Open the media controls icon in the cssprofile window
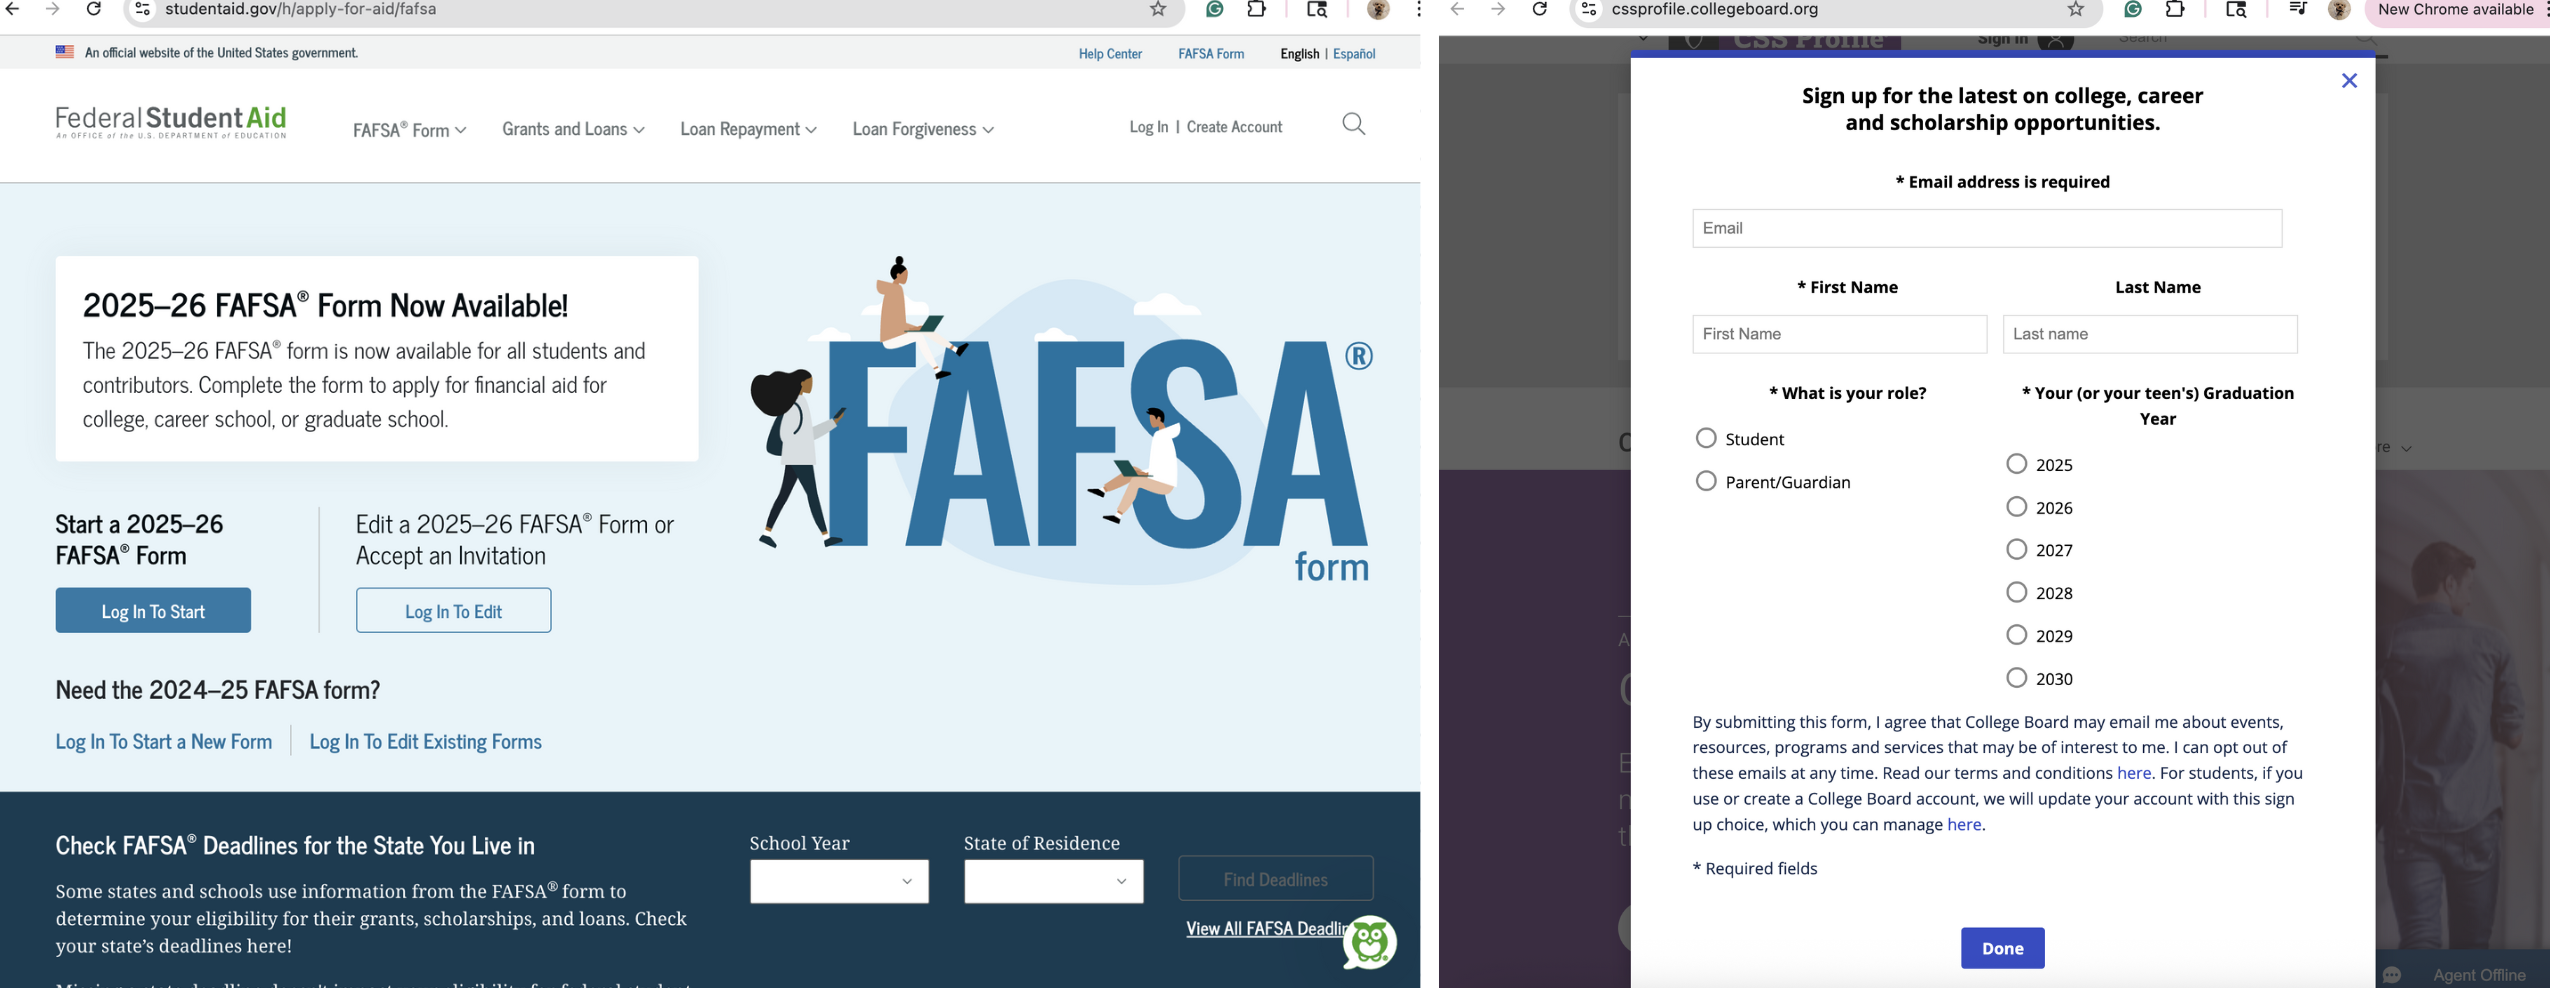 [x=2297, y=9]
